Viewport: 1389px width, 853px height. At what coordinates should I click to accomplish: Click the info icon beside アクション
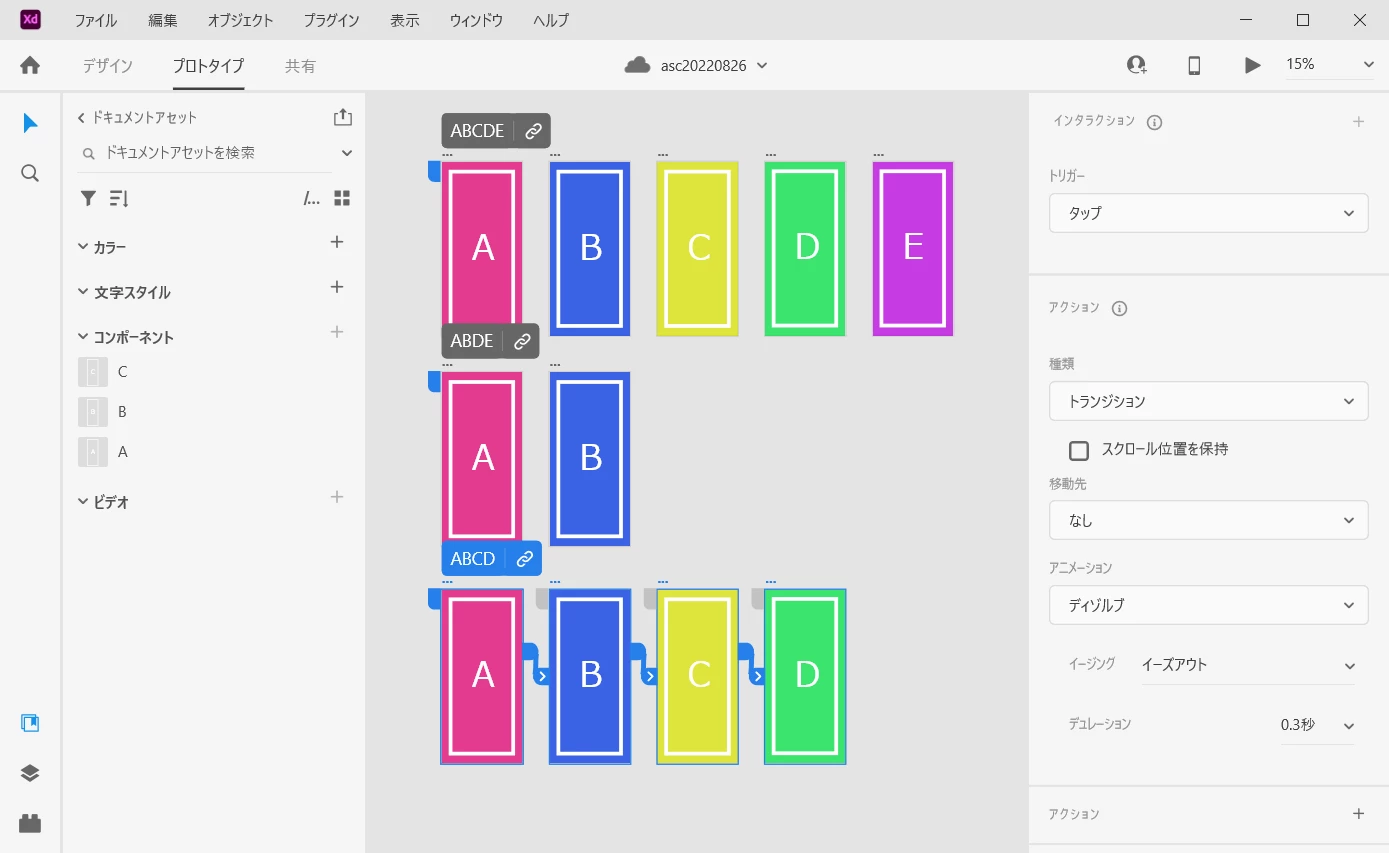coord(1119,308)
